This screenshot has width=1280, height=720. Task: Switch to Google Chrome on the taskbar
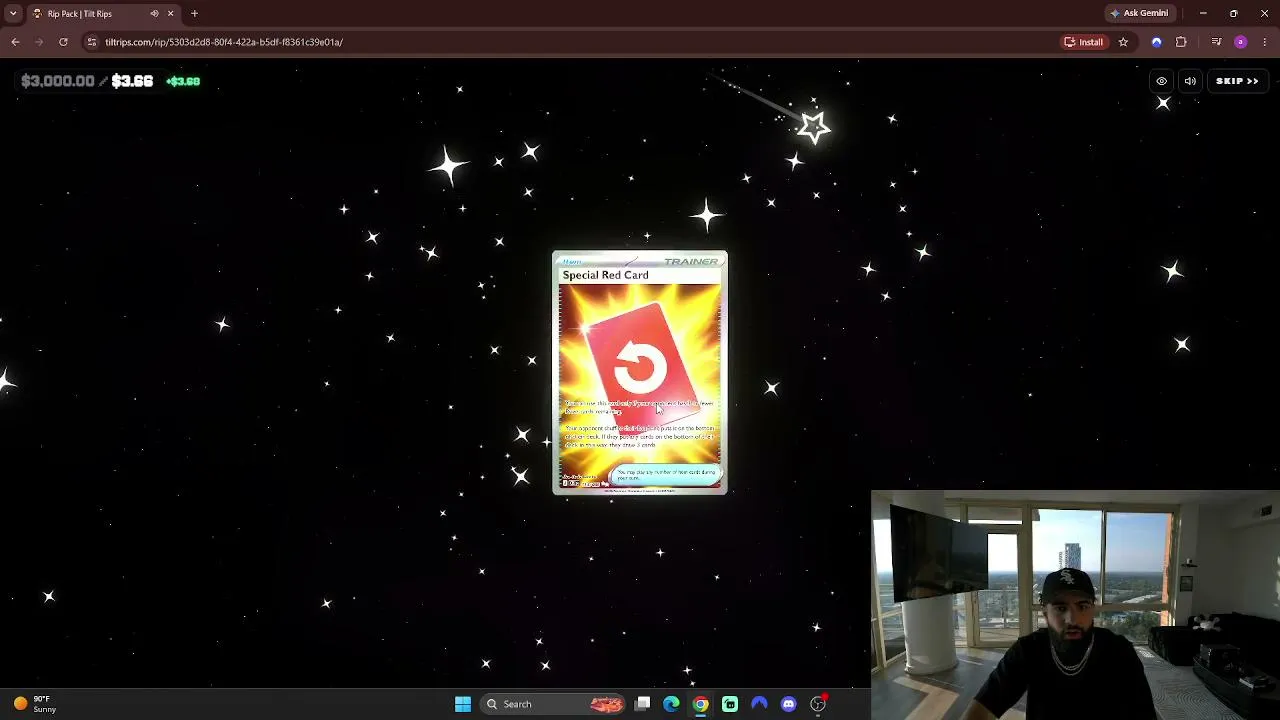[x=701, y=704]
